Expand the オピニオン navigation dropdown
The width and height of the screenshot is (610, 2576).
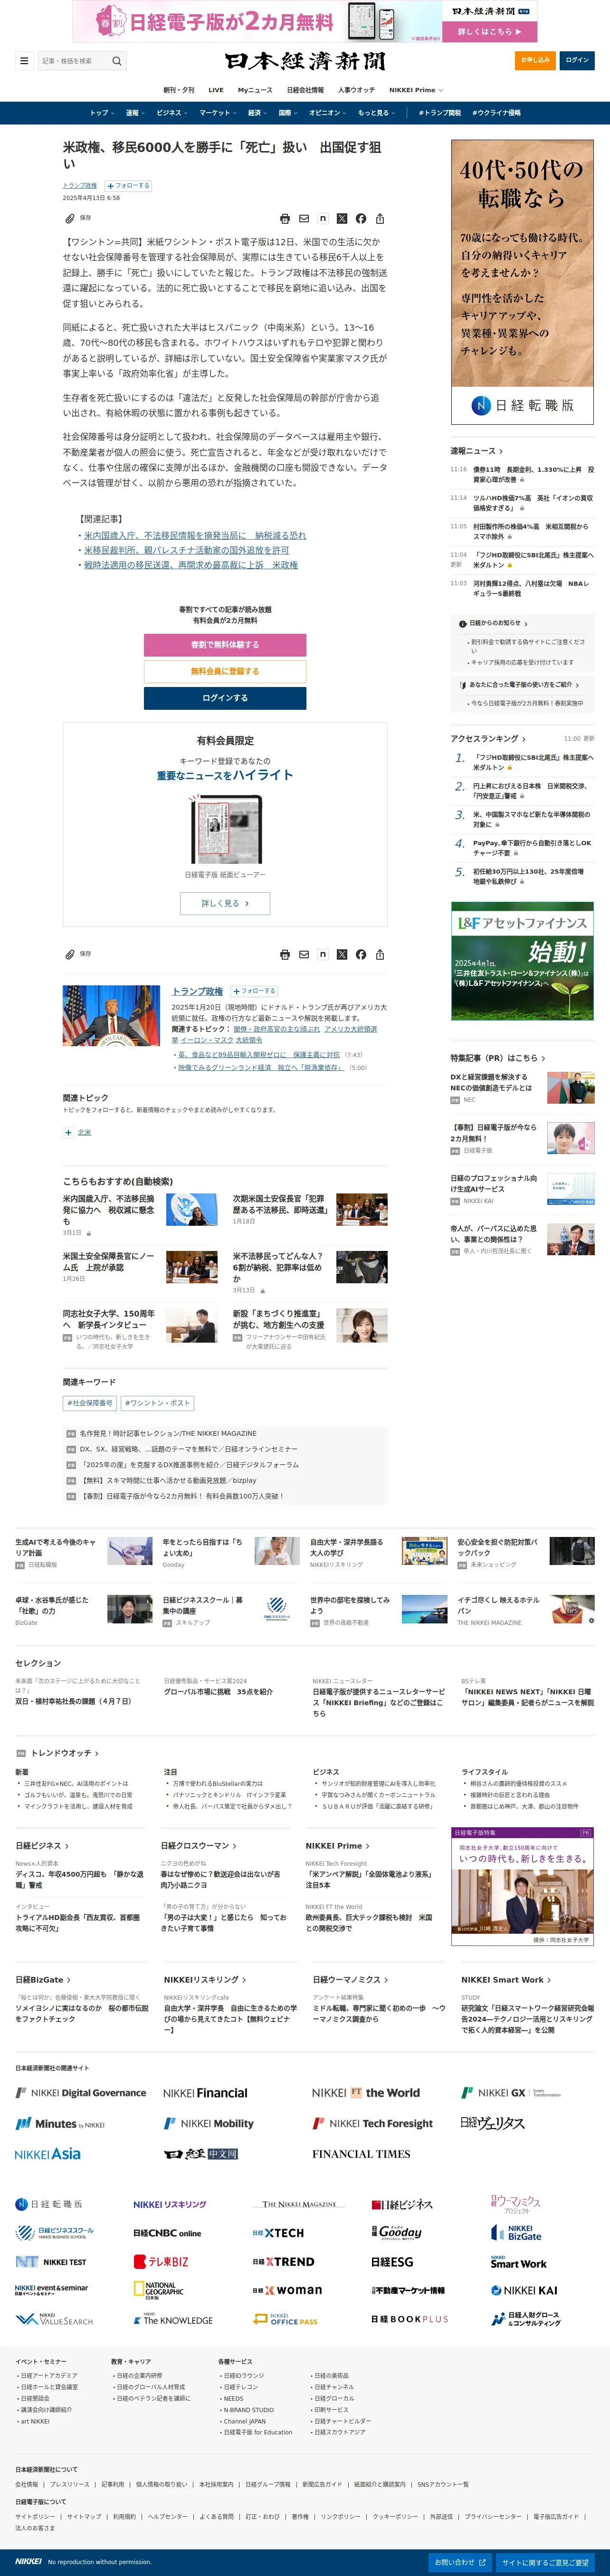click(328, 113)
